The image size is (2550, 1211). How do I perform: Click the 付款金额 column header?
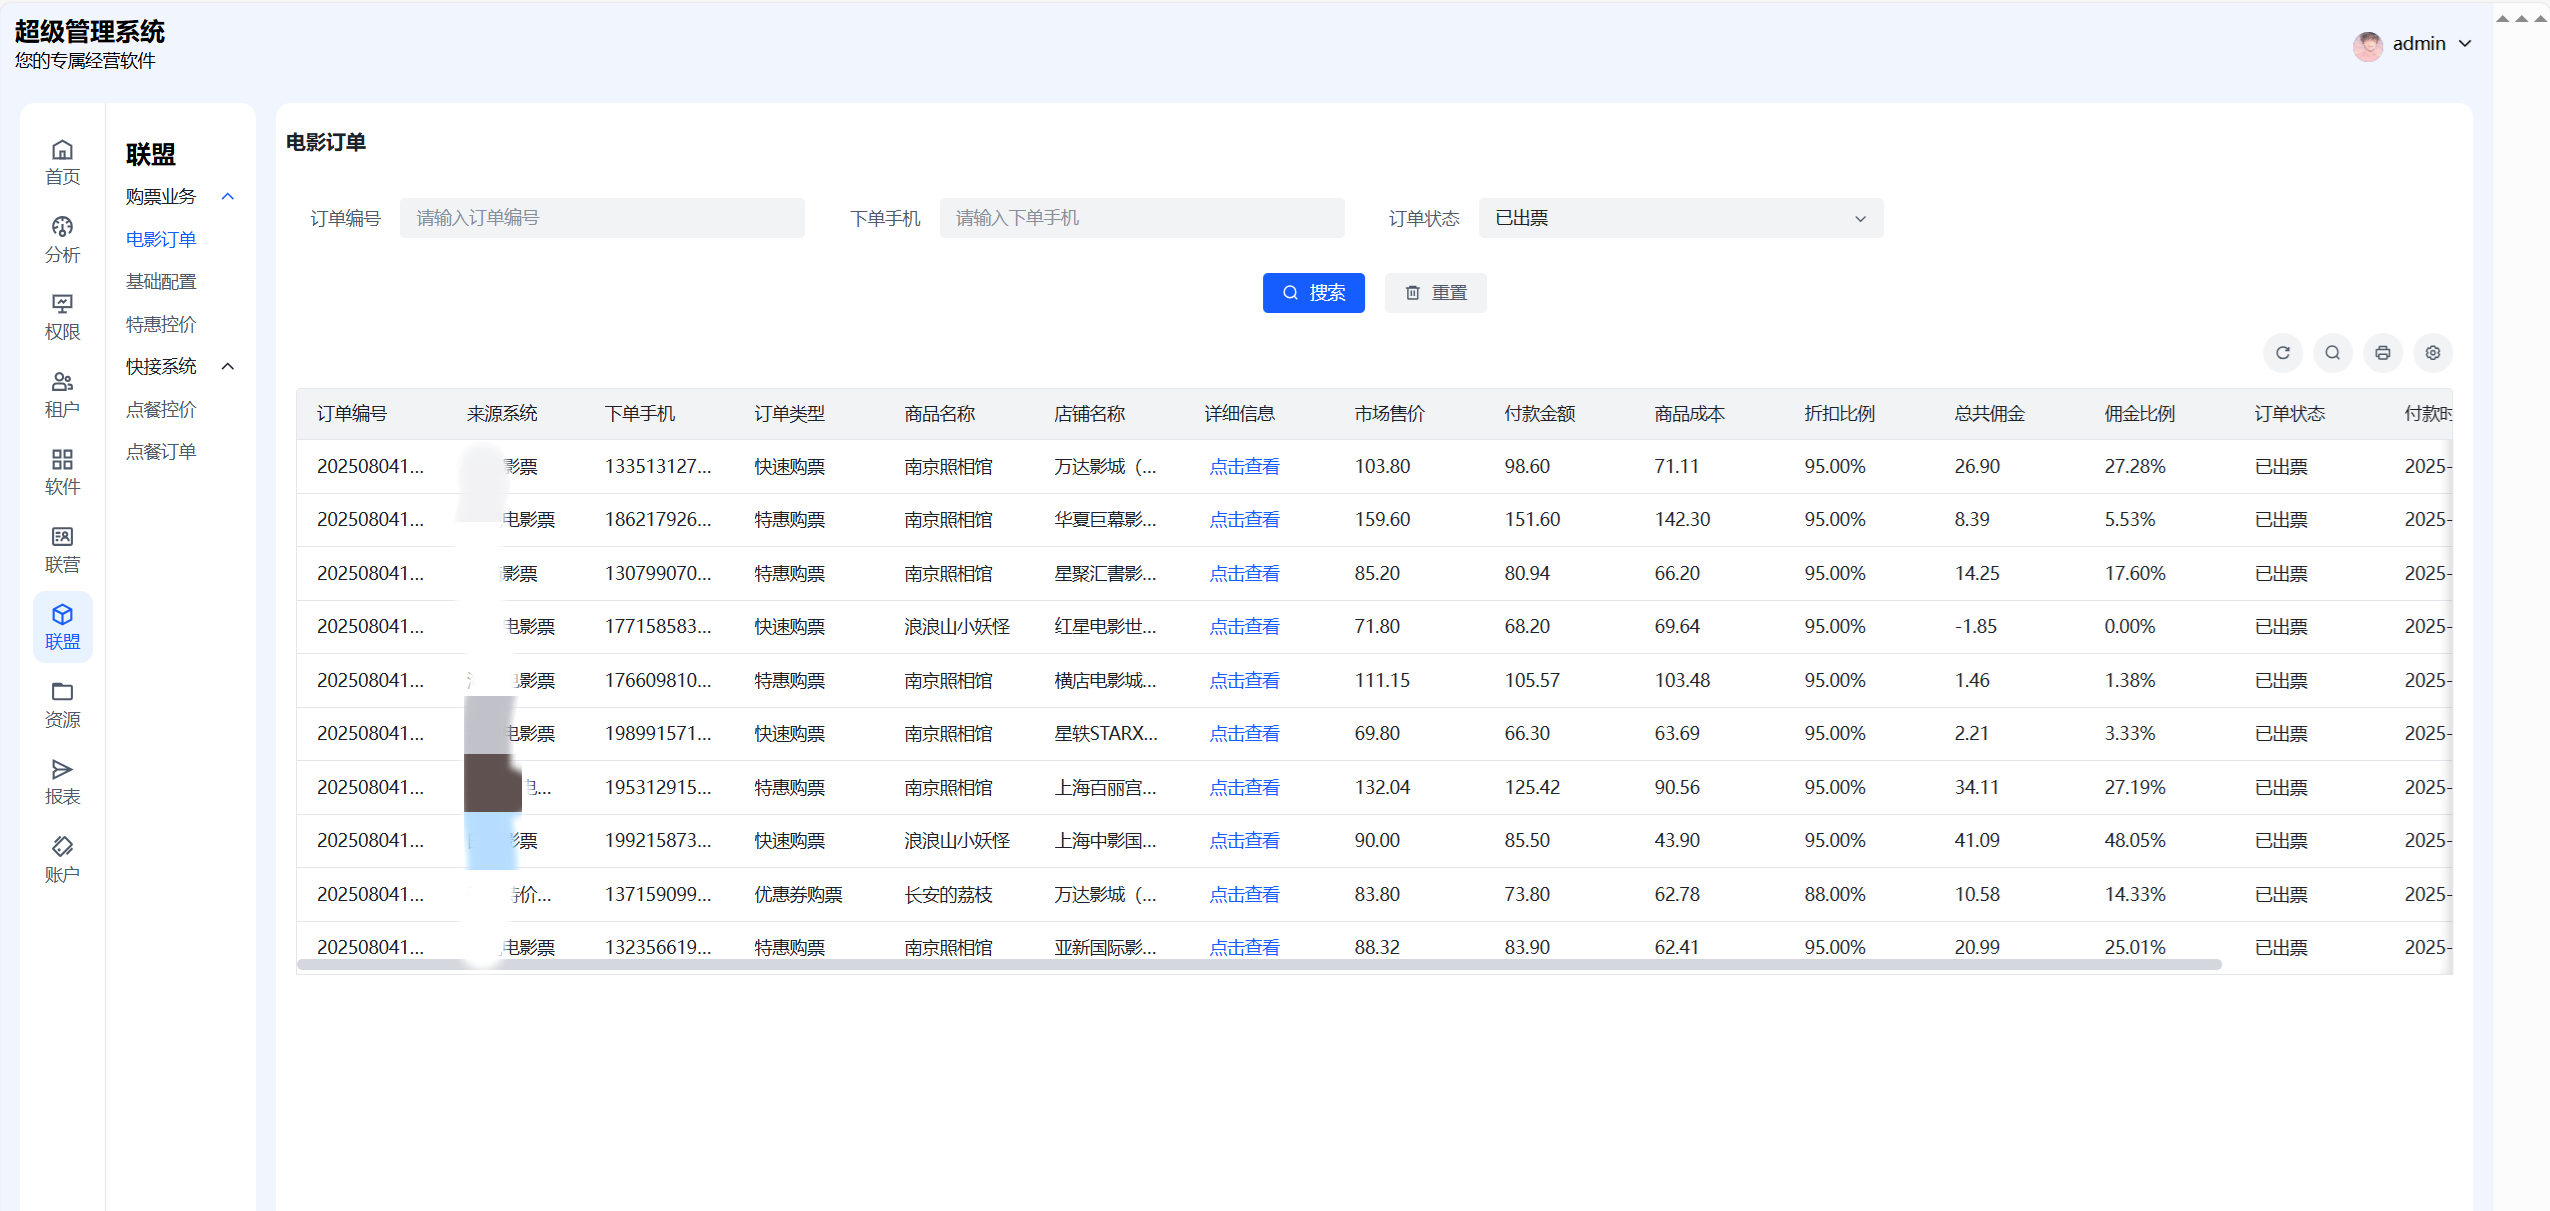pyautogui.click(x=1540, y=414)
